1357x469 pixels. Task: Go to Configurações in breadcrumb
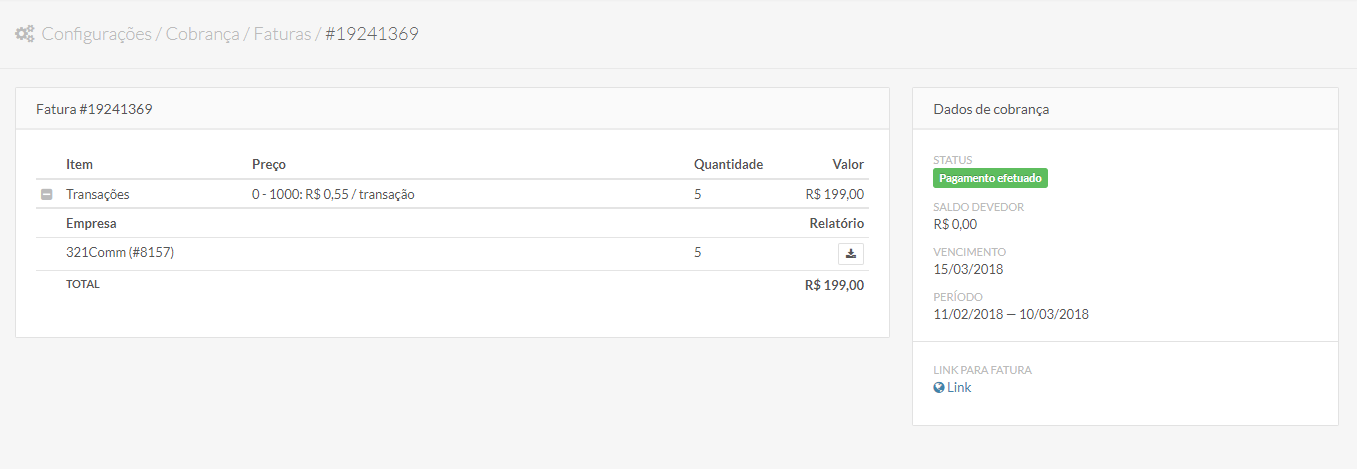pyautogui.click(x=96, y=34)
